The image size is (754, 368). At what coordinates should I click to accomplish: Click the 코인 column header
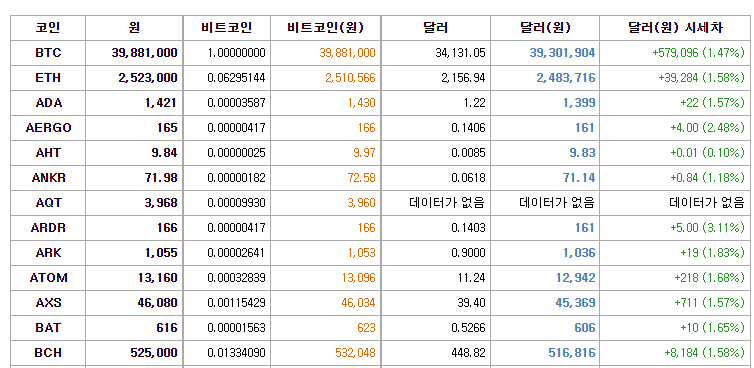[48, 28]
